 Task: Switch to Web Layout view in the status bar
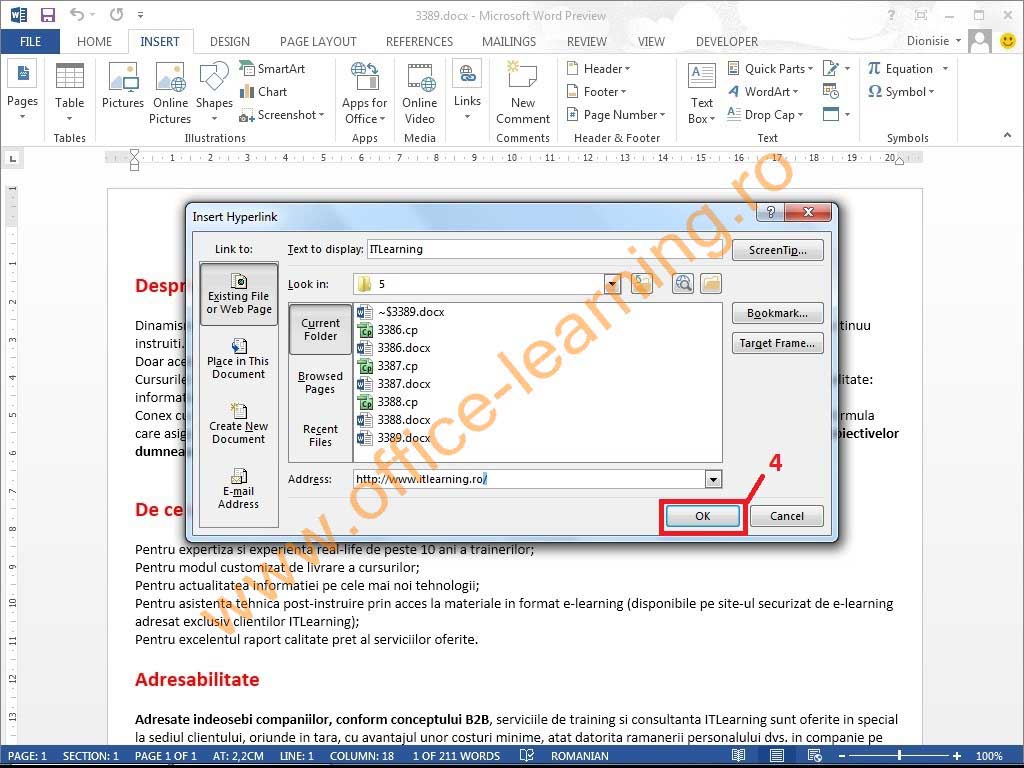[x=815, y=756]
